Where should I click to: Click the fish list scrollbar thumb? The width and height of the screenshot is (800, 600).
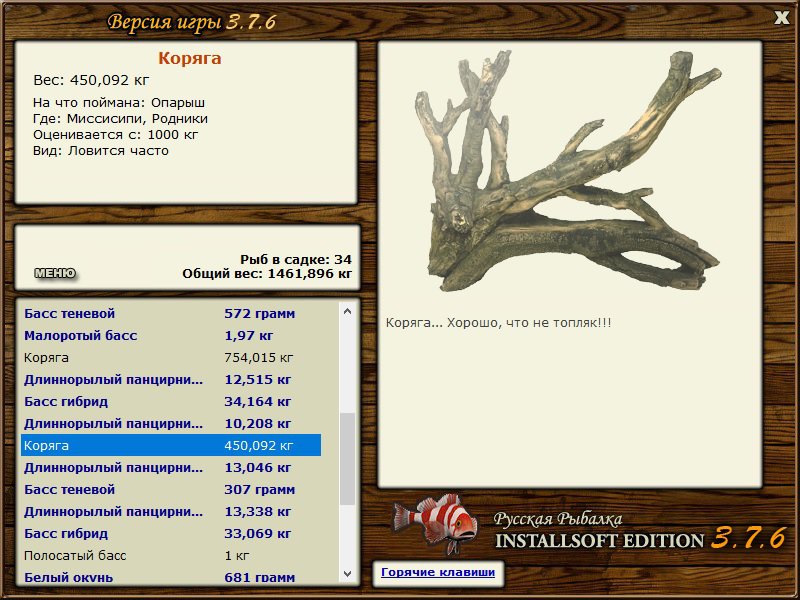[347, 459]
